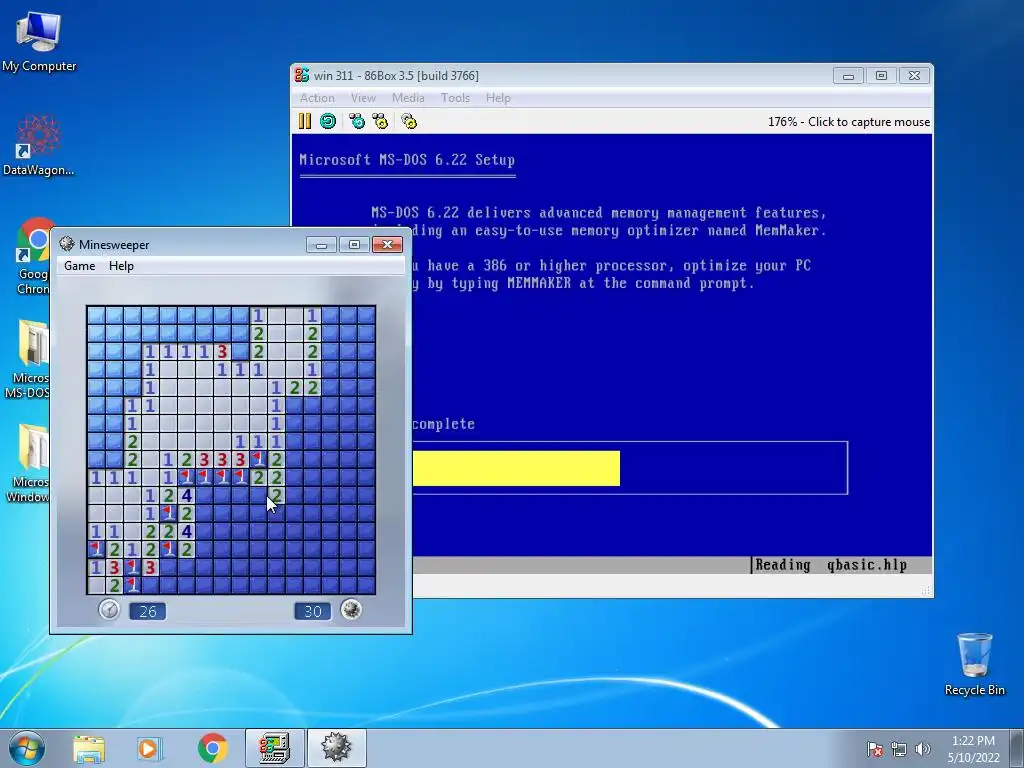Open the Media menu in 86Box

pyautogui.click(x=408, y=98)
